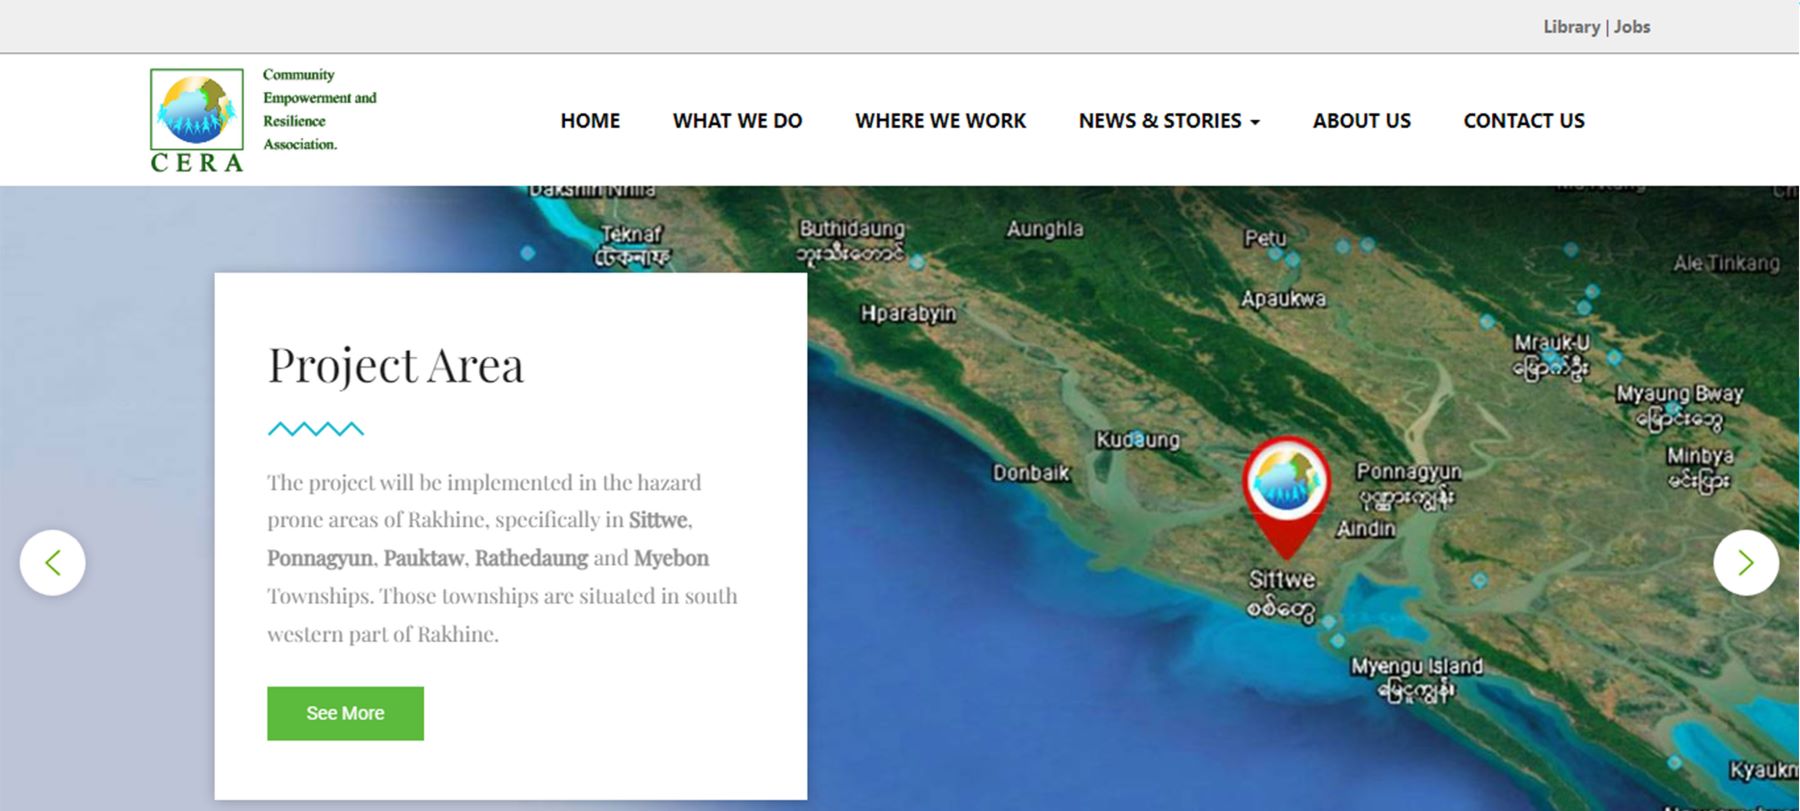This screenshot has height=811, width=1800.
Task: Open the ABOUT US page
Action: click(x=1361, y=121)
